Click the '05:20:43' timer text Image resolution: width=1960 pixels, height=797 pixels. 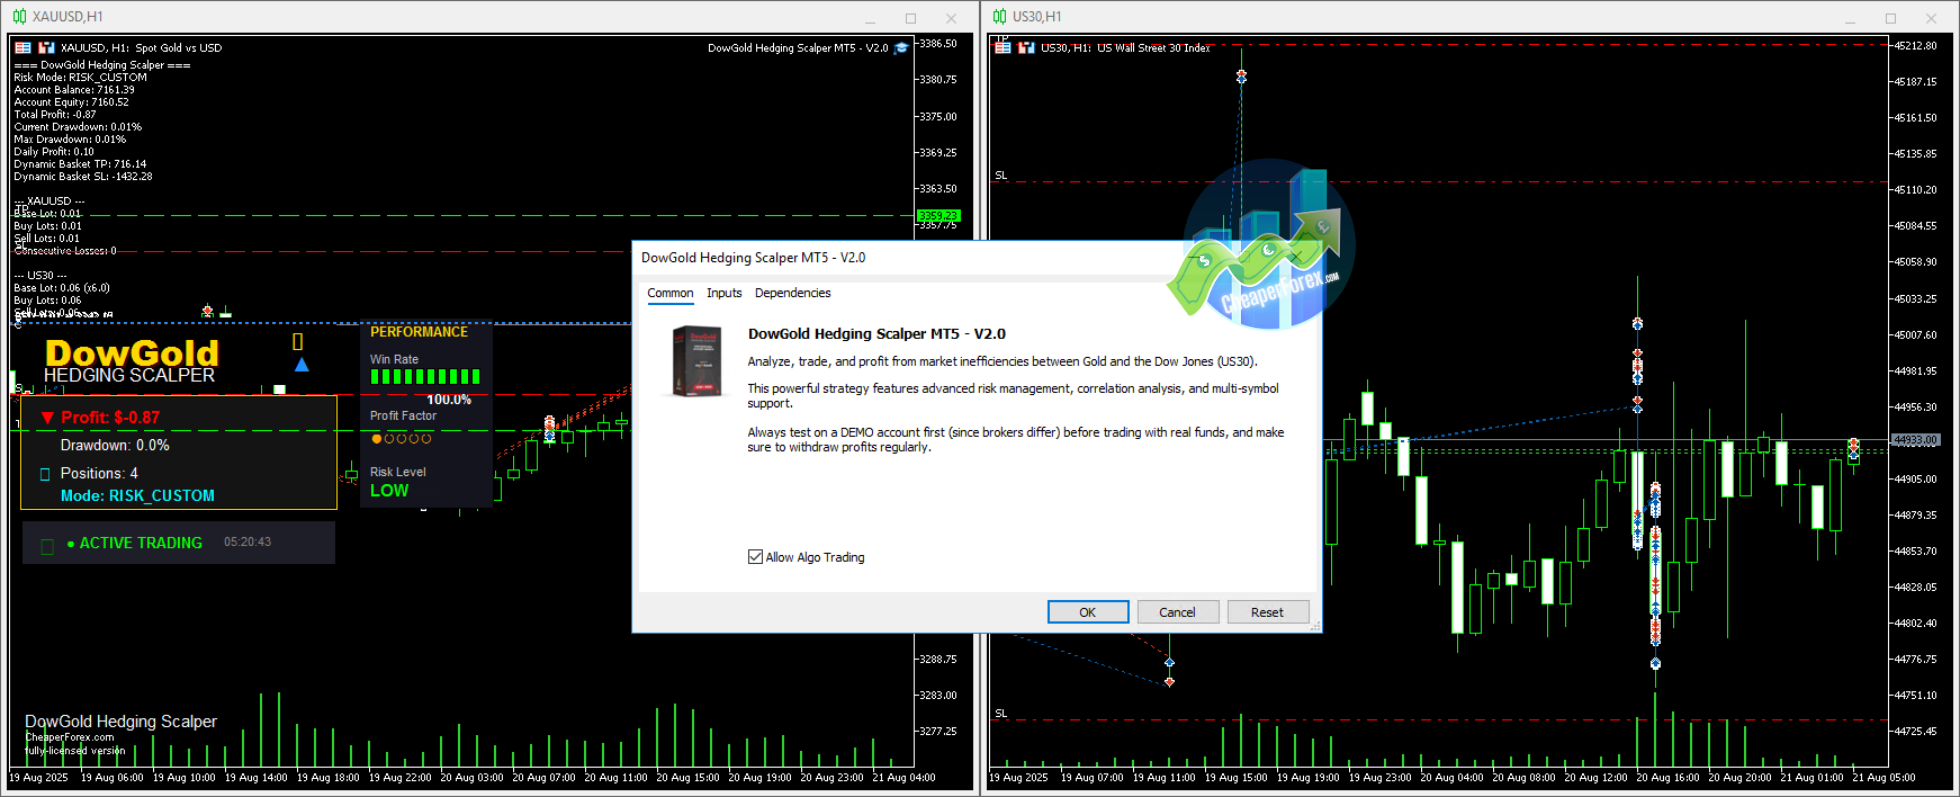click(x=247, y=542)
